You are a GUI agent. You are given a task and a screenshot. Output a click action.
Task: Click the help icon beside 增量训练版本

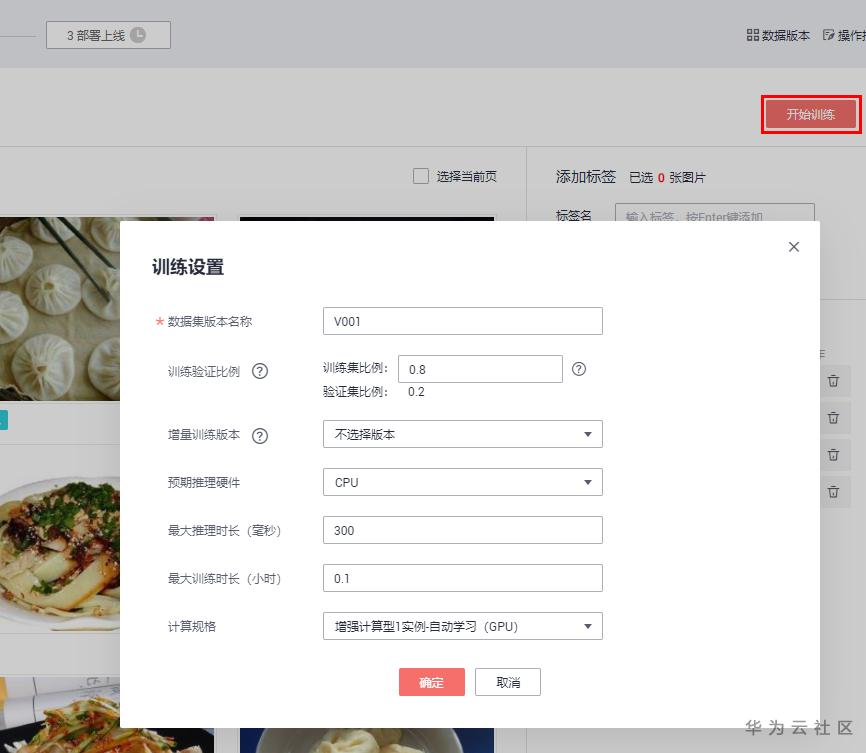click(262, 435)
